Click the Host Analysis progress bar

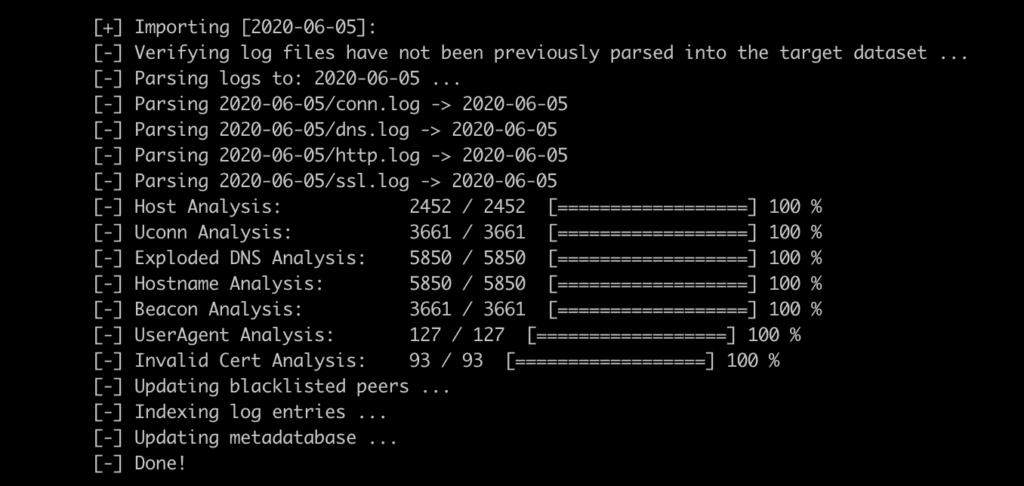click(x=652, y=207)
